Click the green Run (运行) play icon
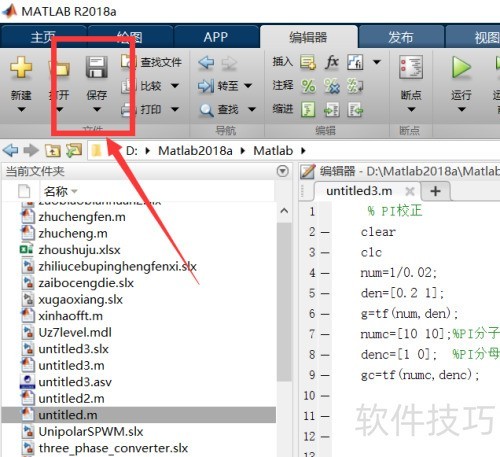Image resolution: width=500 pixels, height=457 pixels. click(461, 67)
